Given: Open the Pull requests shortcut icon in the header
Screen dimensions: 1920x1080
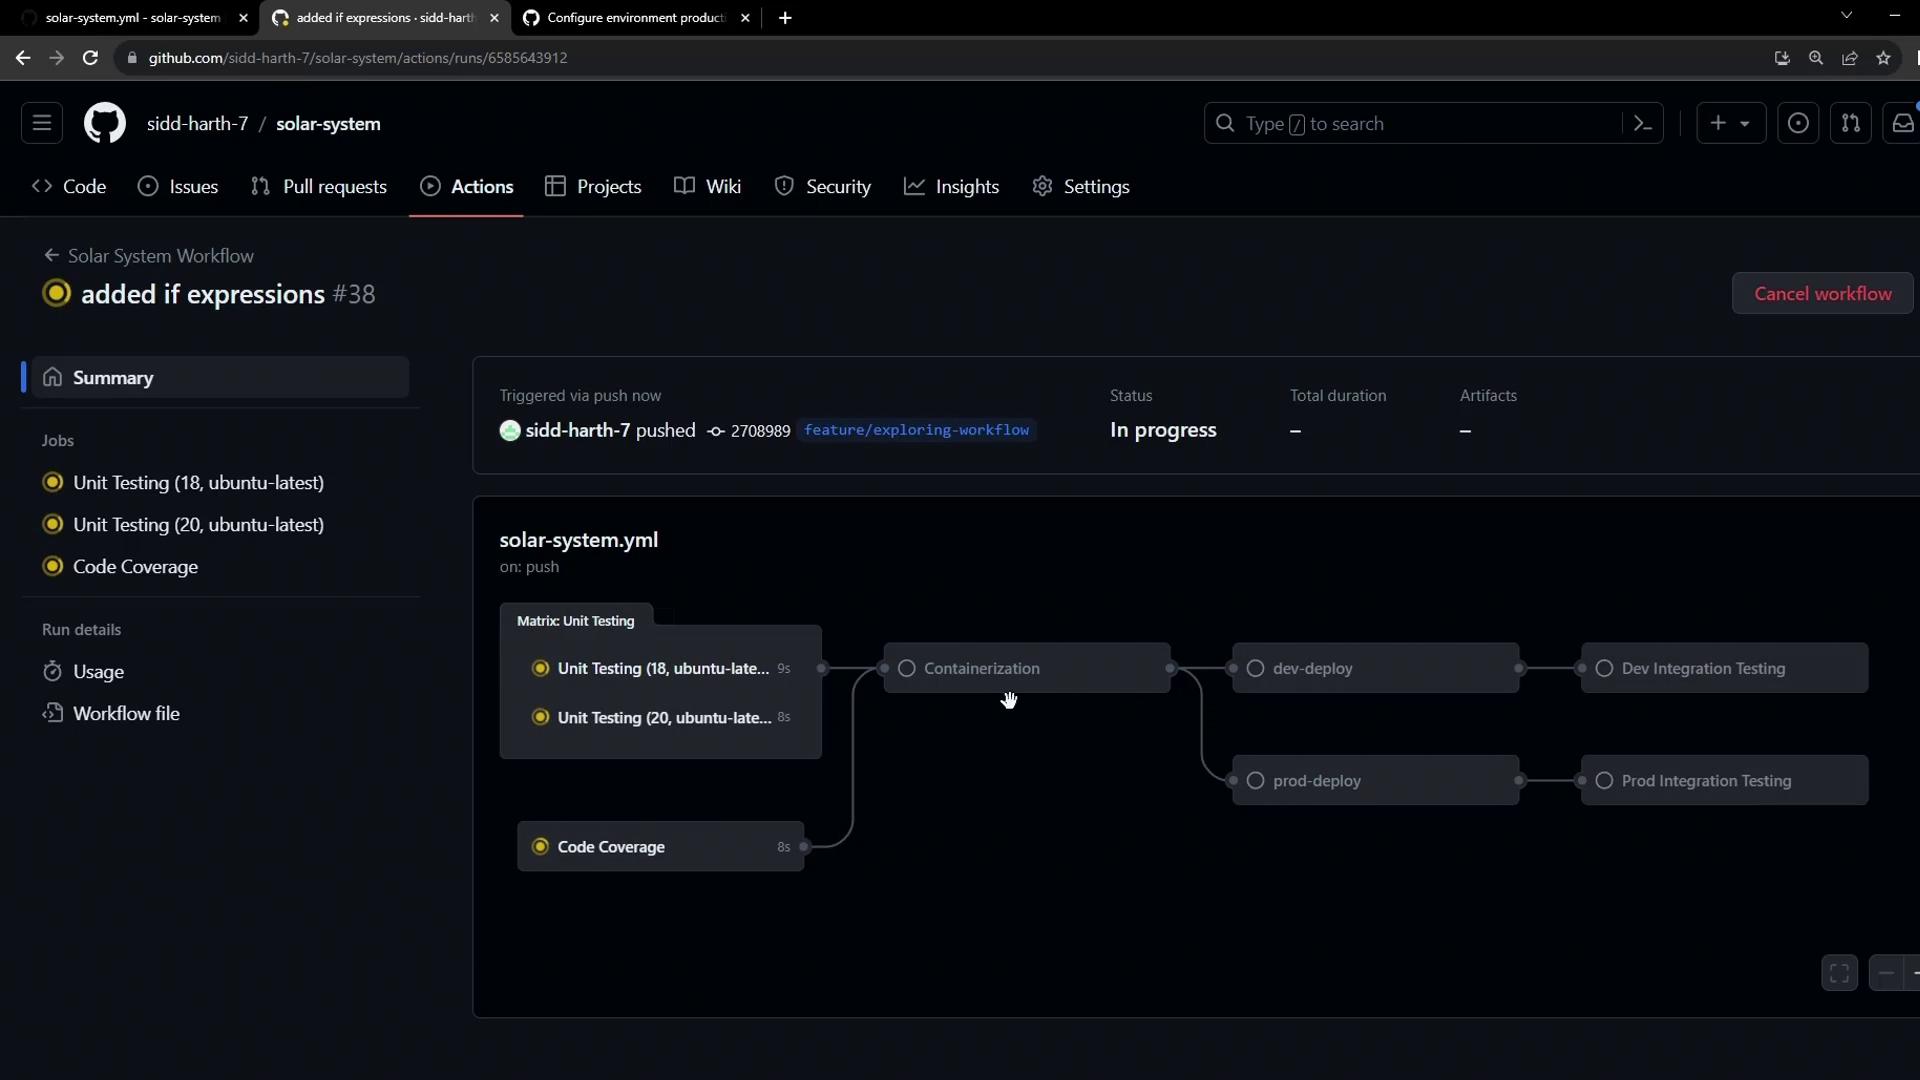Looking at the screenshot, I should click(x=1850, y=124).
